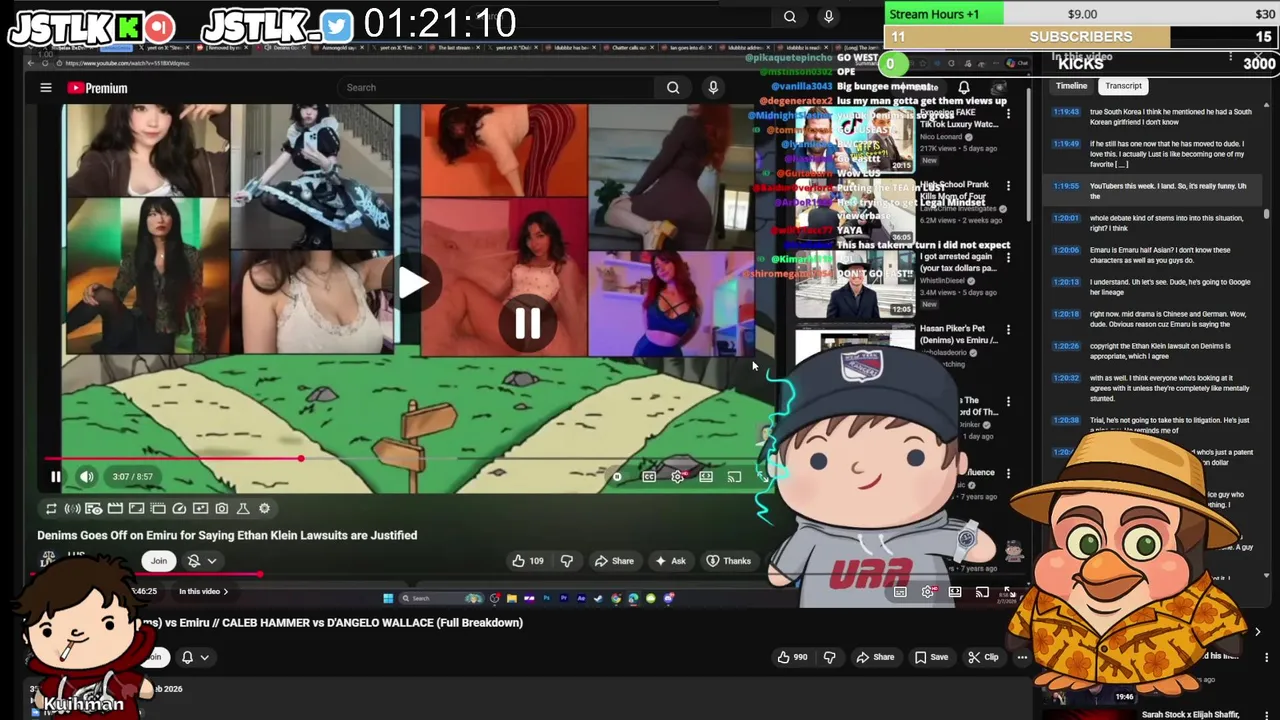Toggle the autoplay switch in the player
Viewport: 1280px width, 720px height.
click(x=617, y=477)
